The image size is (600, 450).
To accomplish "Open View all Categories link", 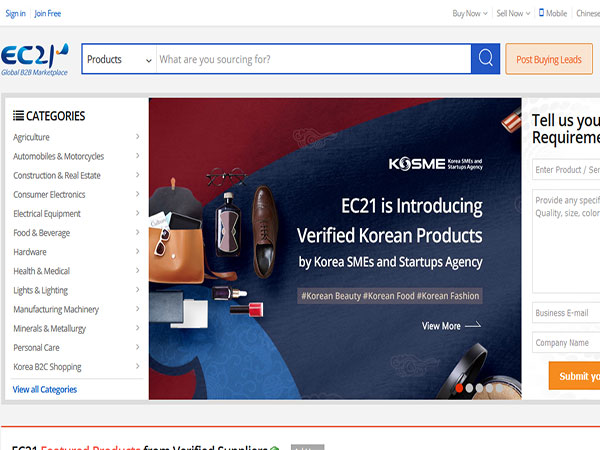I will click(x=45, y=389).
